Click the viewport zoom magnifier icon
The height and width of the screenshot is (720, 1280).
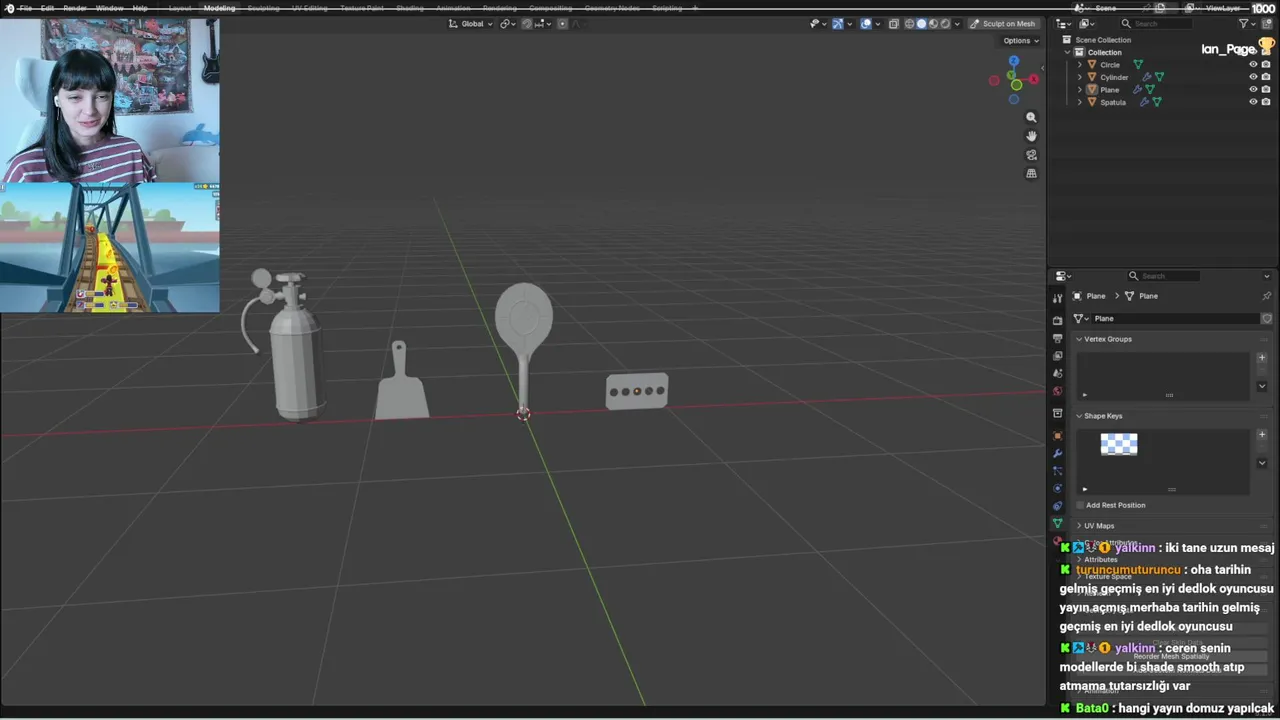[x=1031, y=117]
